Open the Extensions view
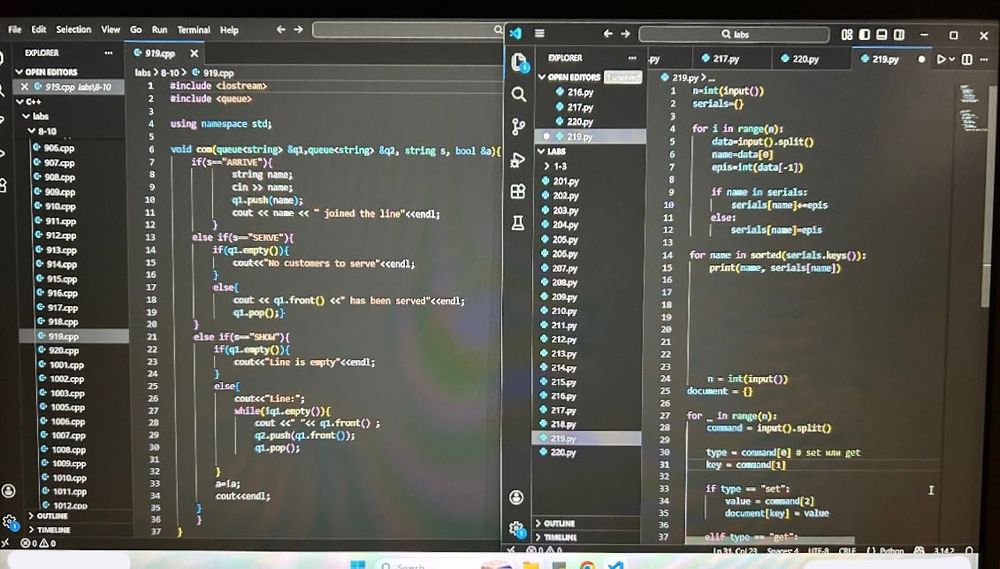 pos(518,191)
